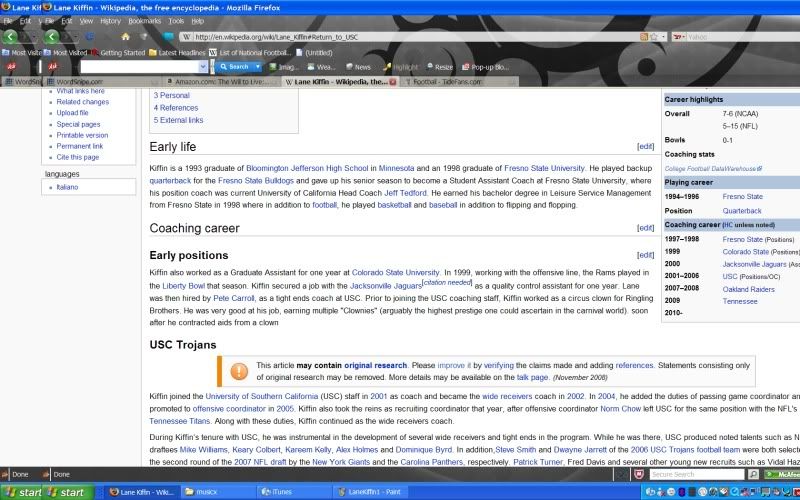Viewport: 800px width, 500px height.
Task: Switch to the Italiano language link
Action: click(x=67, y=187)
